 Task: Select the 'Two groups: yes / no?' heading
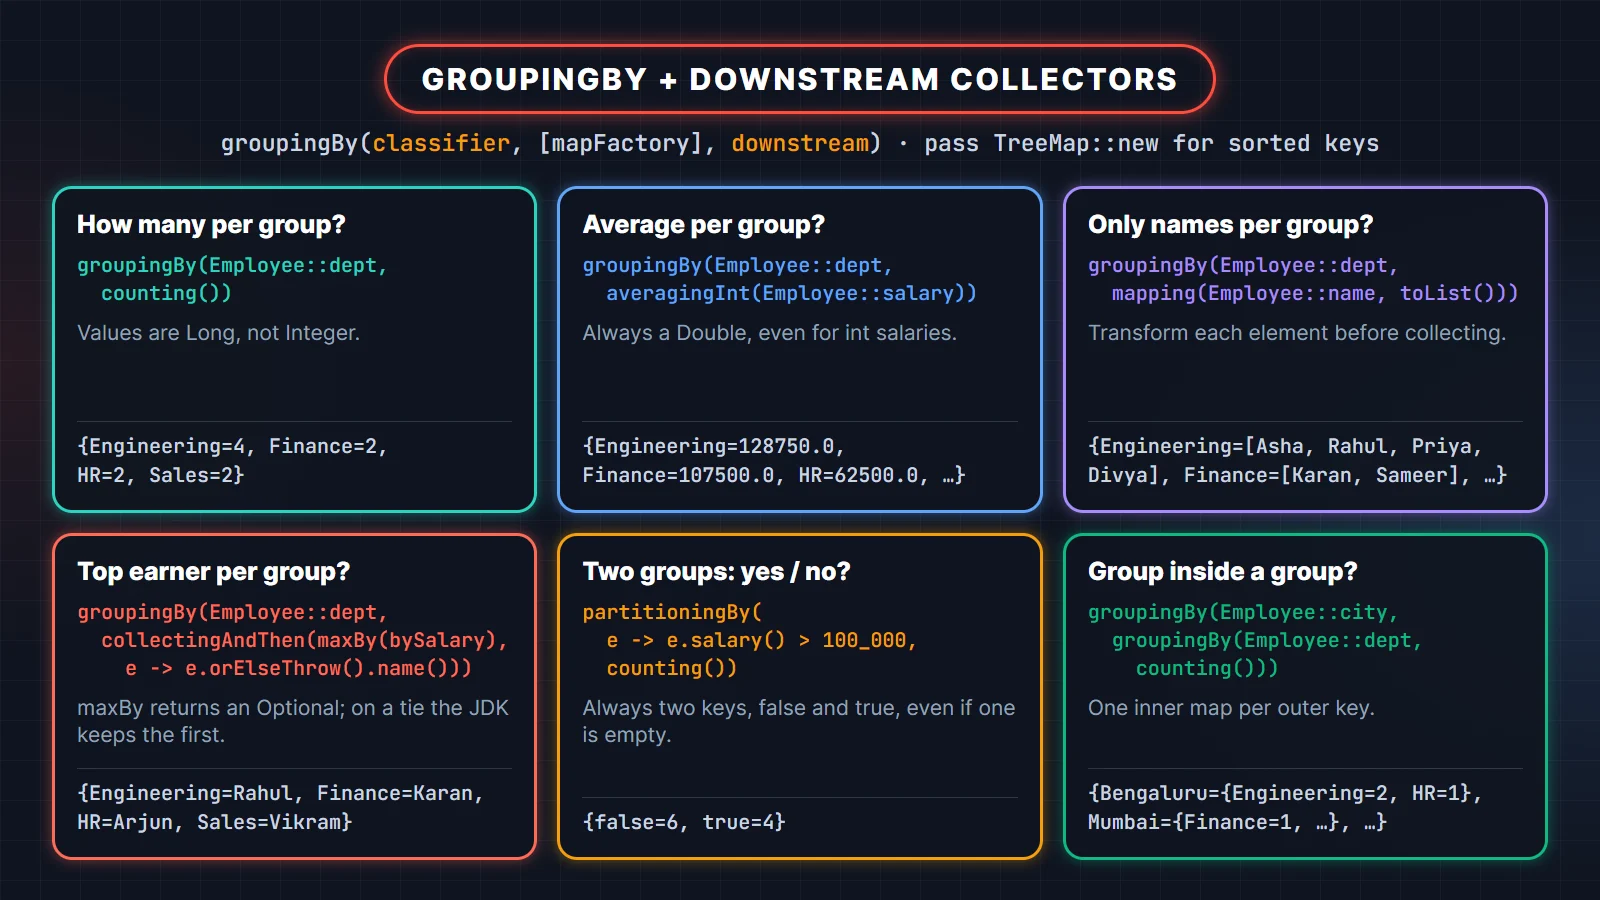coord(716,572)
